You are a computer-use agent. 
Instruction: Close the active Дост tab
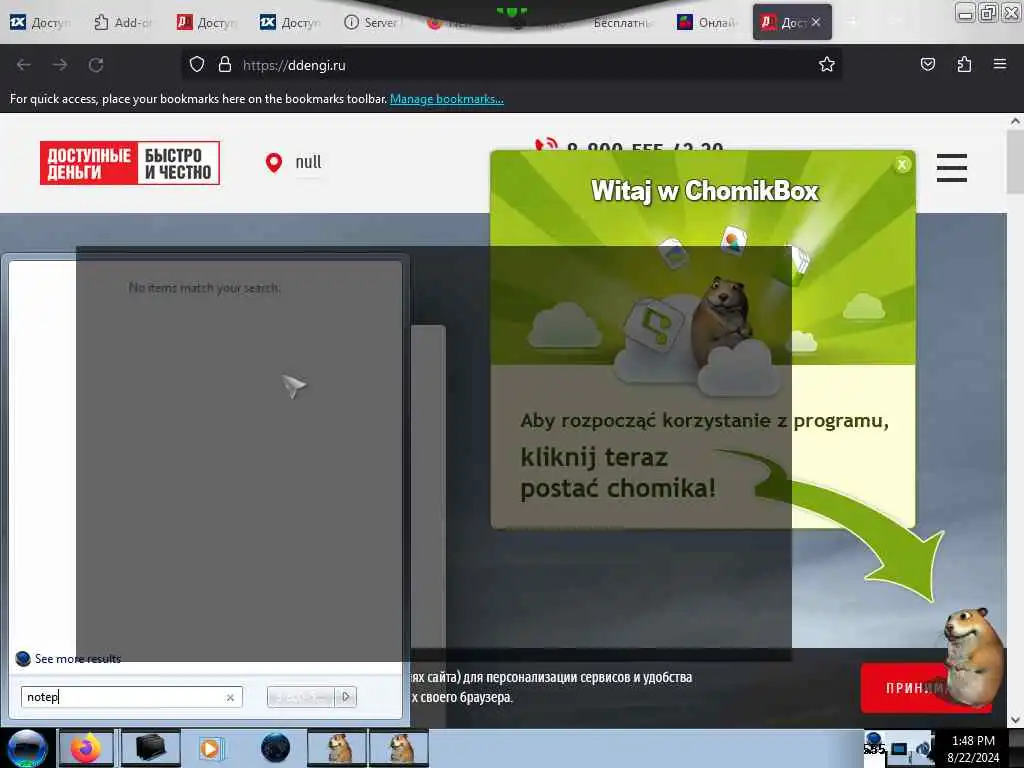pyautogui.click(x=816, y=22)
